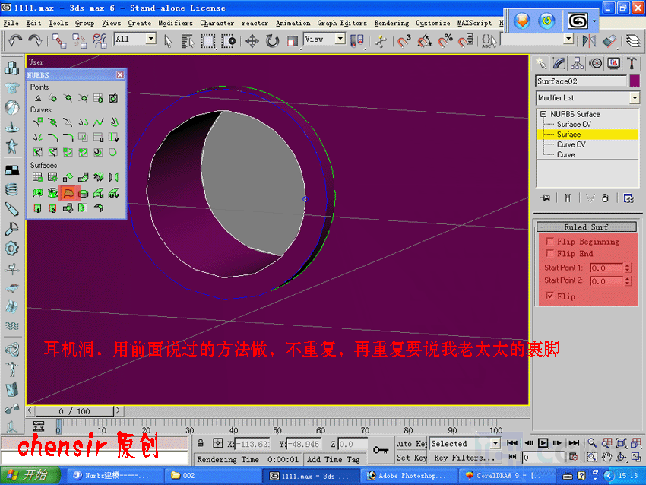Uncheck the Flip checkbox in Ruled Surf
The height and width of the screenshot is (485, 646).
(x=550, y=295)
